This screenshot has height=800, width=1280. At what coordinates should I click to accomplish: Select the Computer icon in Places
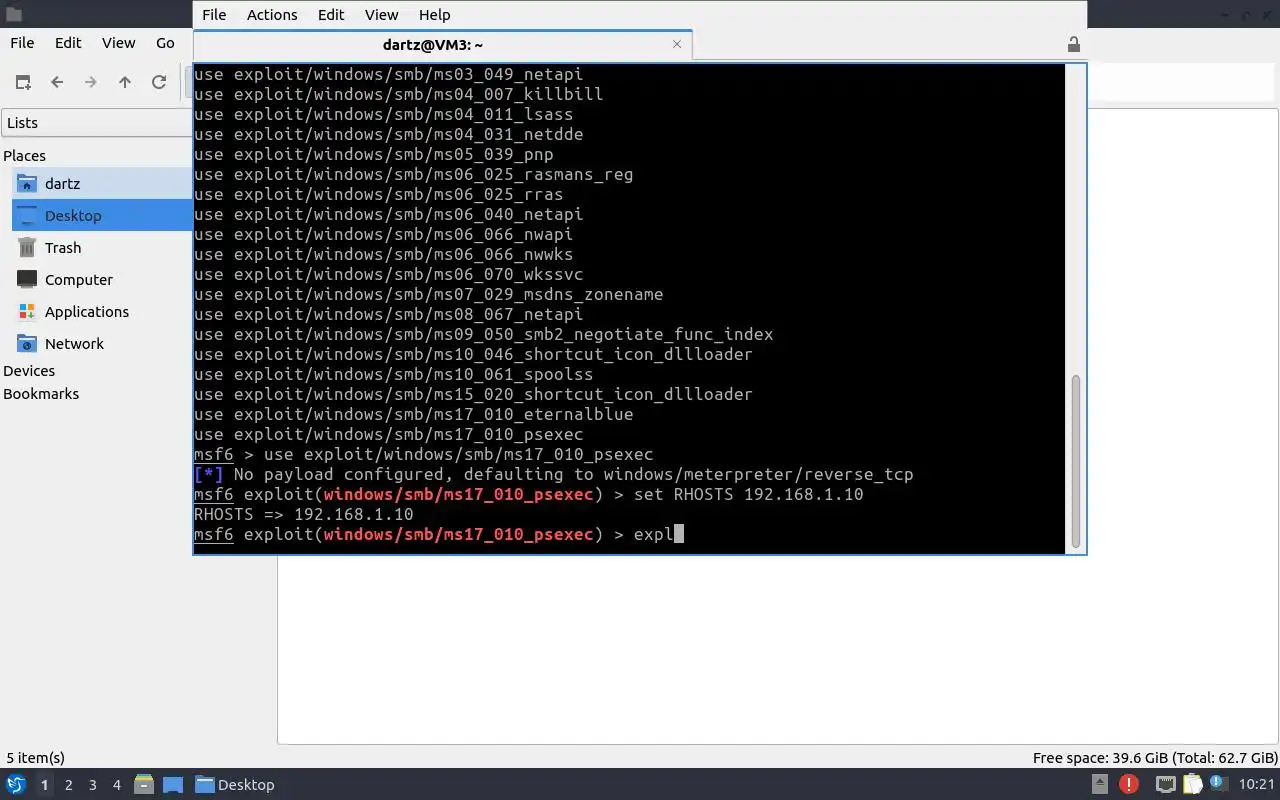(27, 280)
